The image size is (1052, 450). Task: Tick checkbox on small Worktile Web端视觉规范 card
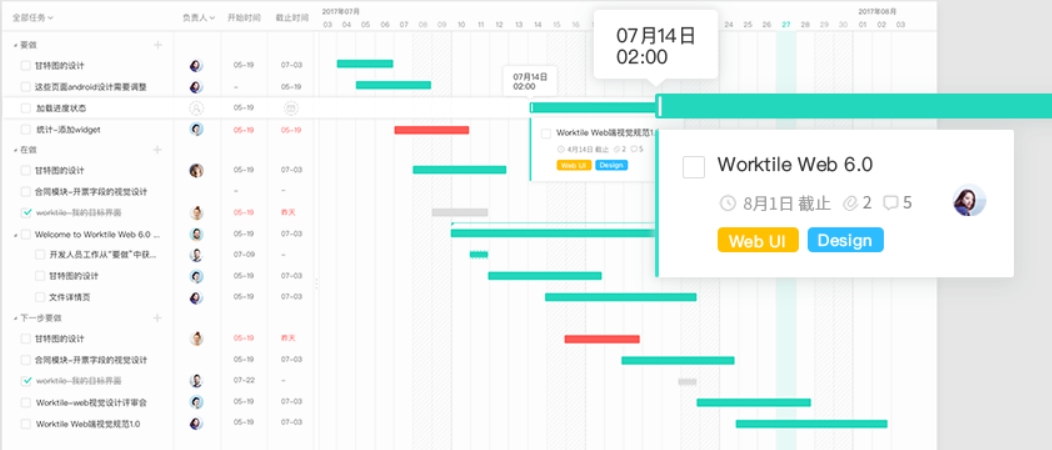coord(546,133)
